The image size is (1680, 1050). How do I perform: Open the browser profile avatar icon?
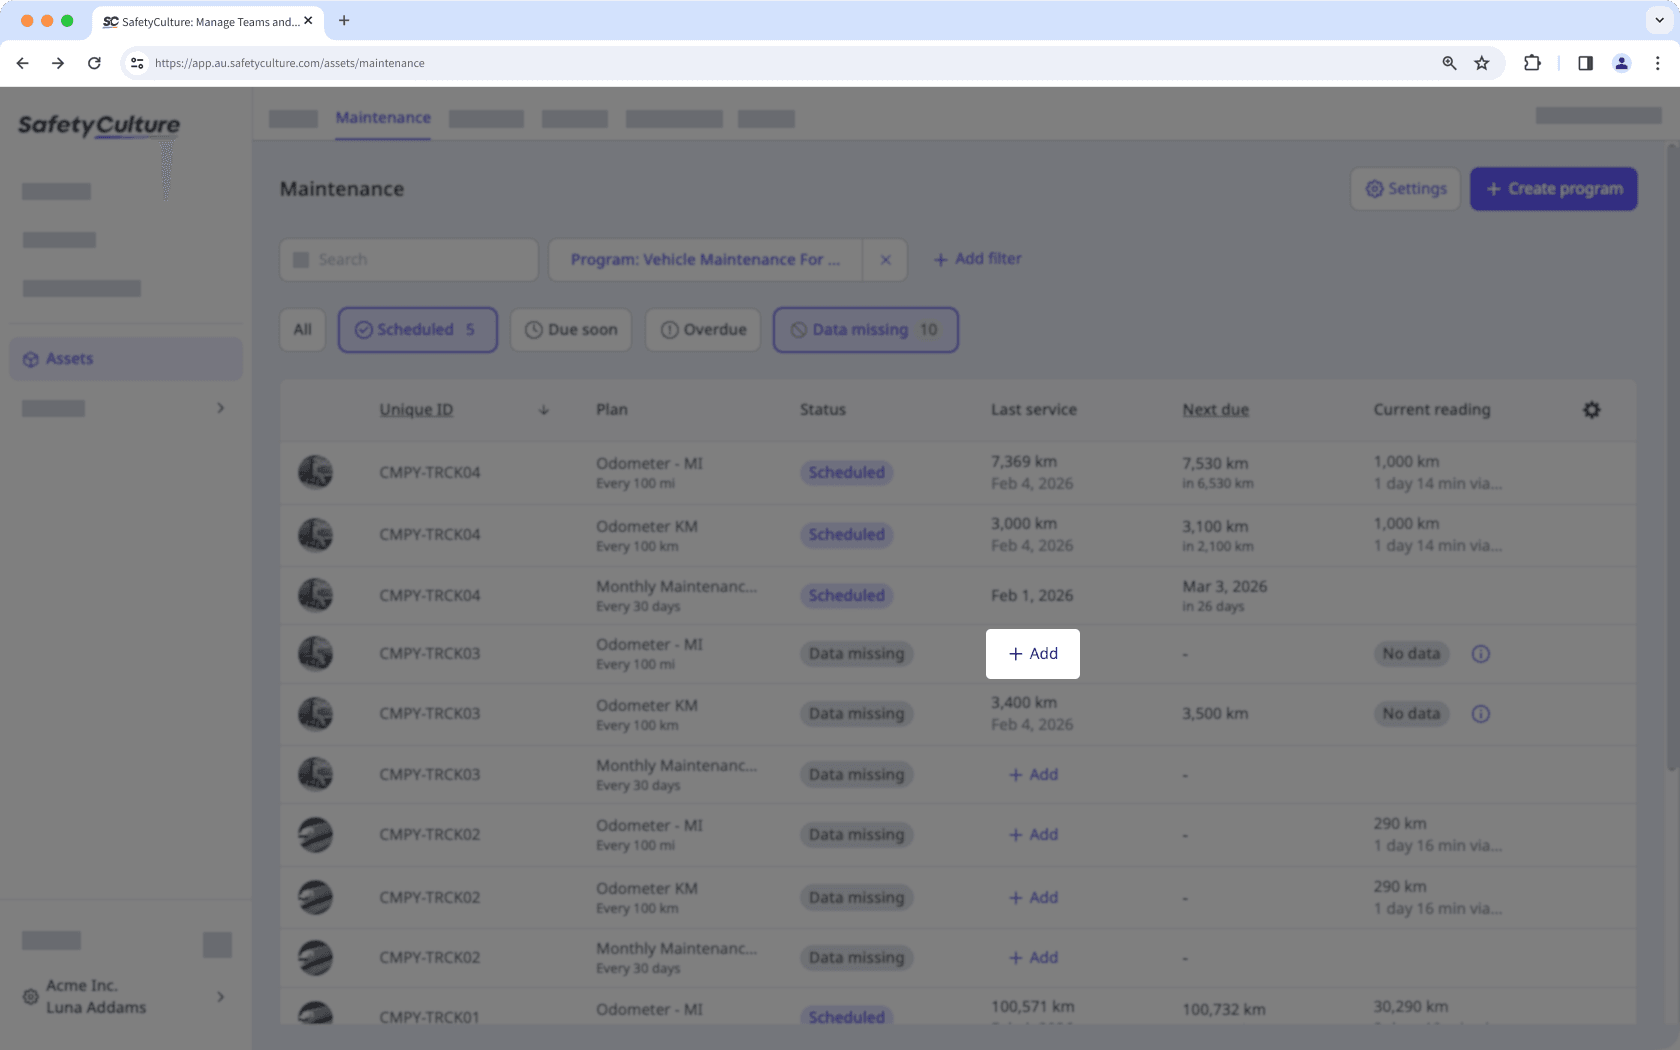tap(1621, 63)
